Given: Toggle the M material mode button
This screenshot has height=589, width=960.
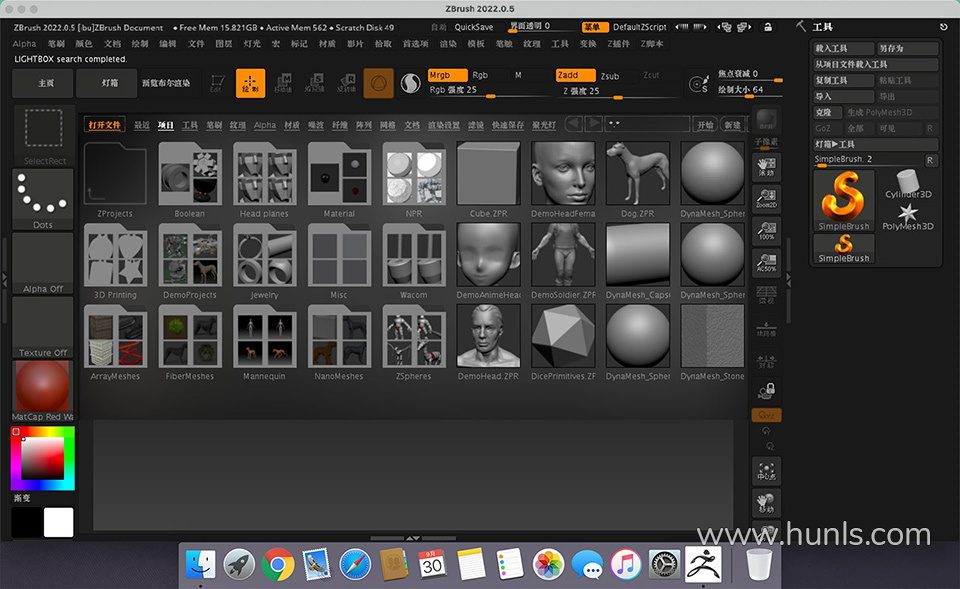Looking at the screenshot, I should point(518,75).
